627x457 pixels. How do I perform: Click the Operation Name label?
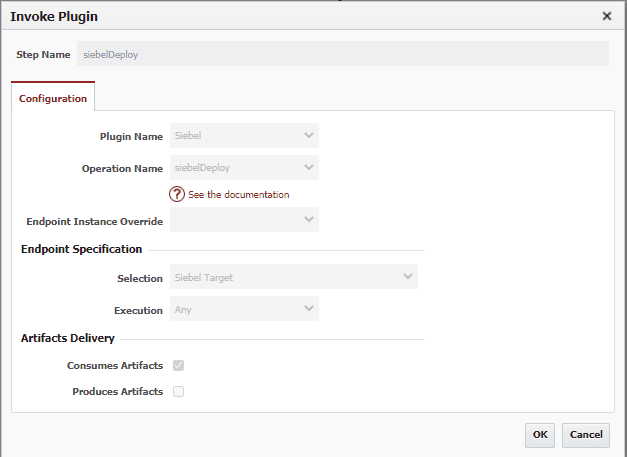click(x=122, y=169)
